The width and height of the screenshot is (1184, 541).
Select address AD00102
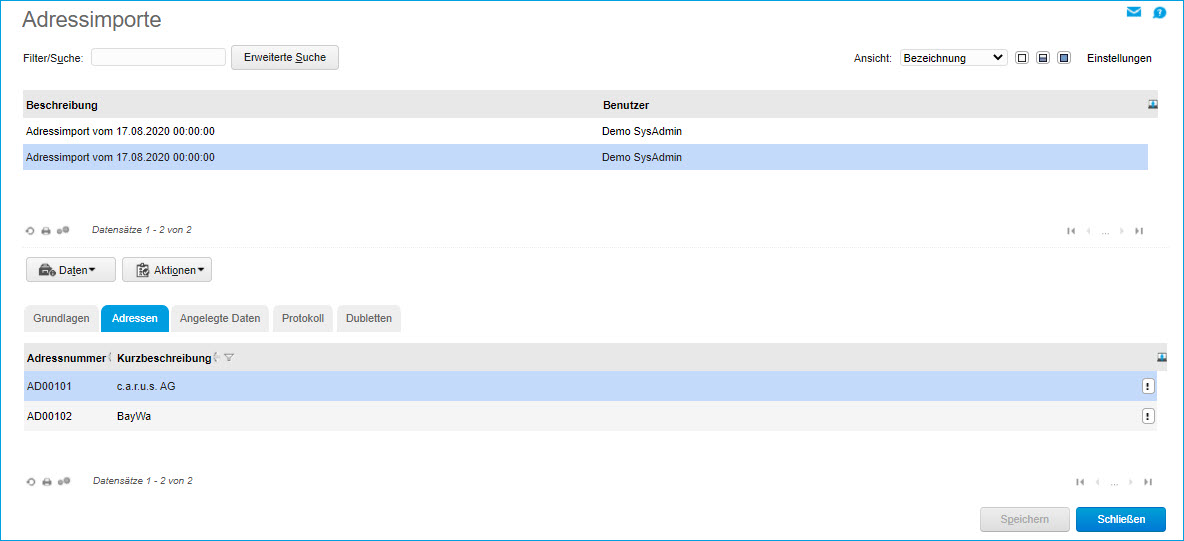pyautogui.click(x=49, y=416)
